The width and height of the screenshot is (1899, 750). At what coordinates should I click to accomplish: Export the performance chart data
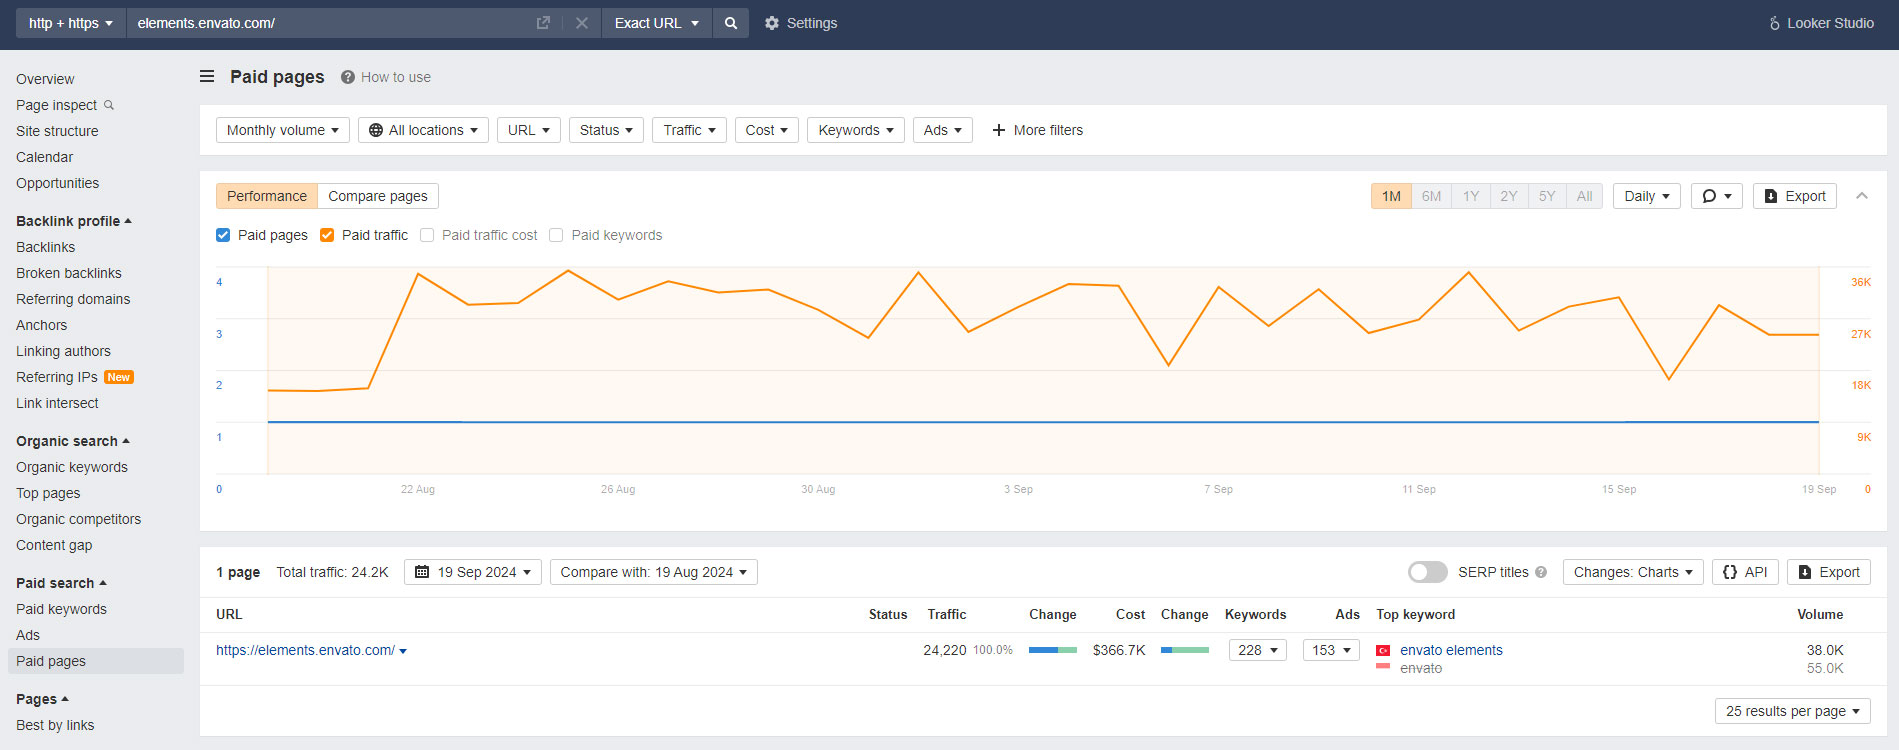(1795, 196)
